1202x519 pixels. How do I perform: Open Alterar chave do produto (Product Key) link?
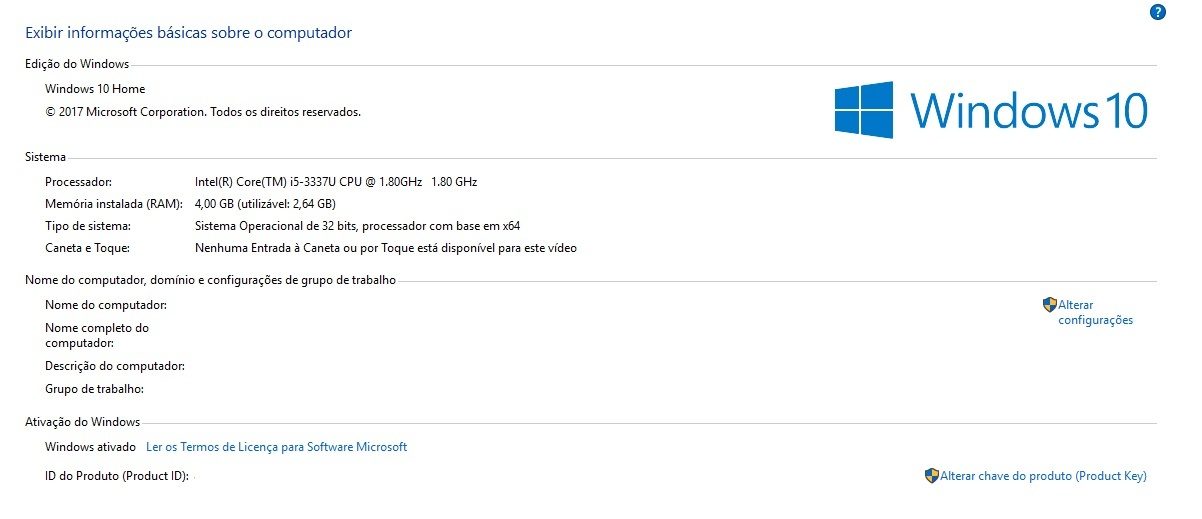[1043, 476]
